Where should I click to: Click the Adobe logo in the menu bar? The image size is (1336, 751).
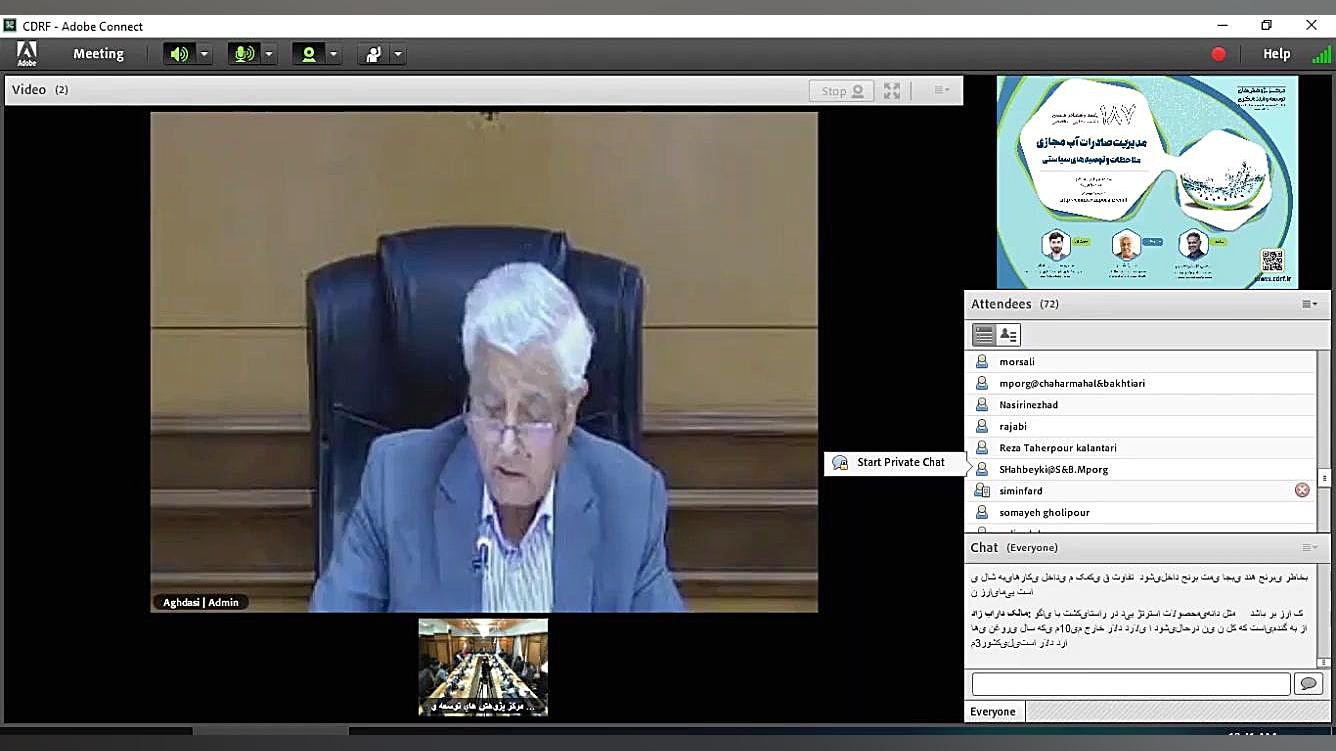[x=27, y=54]
